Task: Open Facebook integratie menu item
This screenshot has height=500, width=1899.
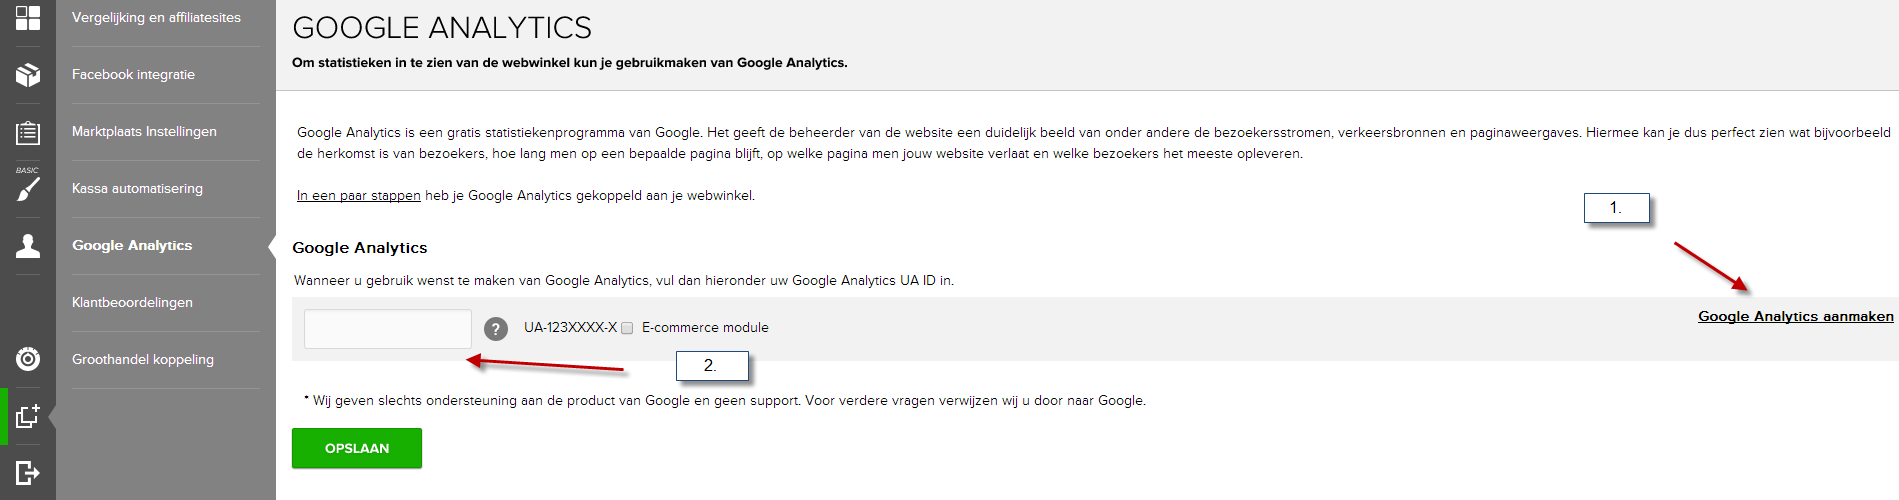Action: (134, 75)
